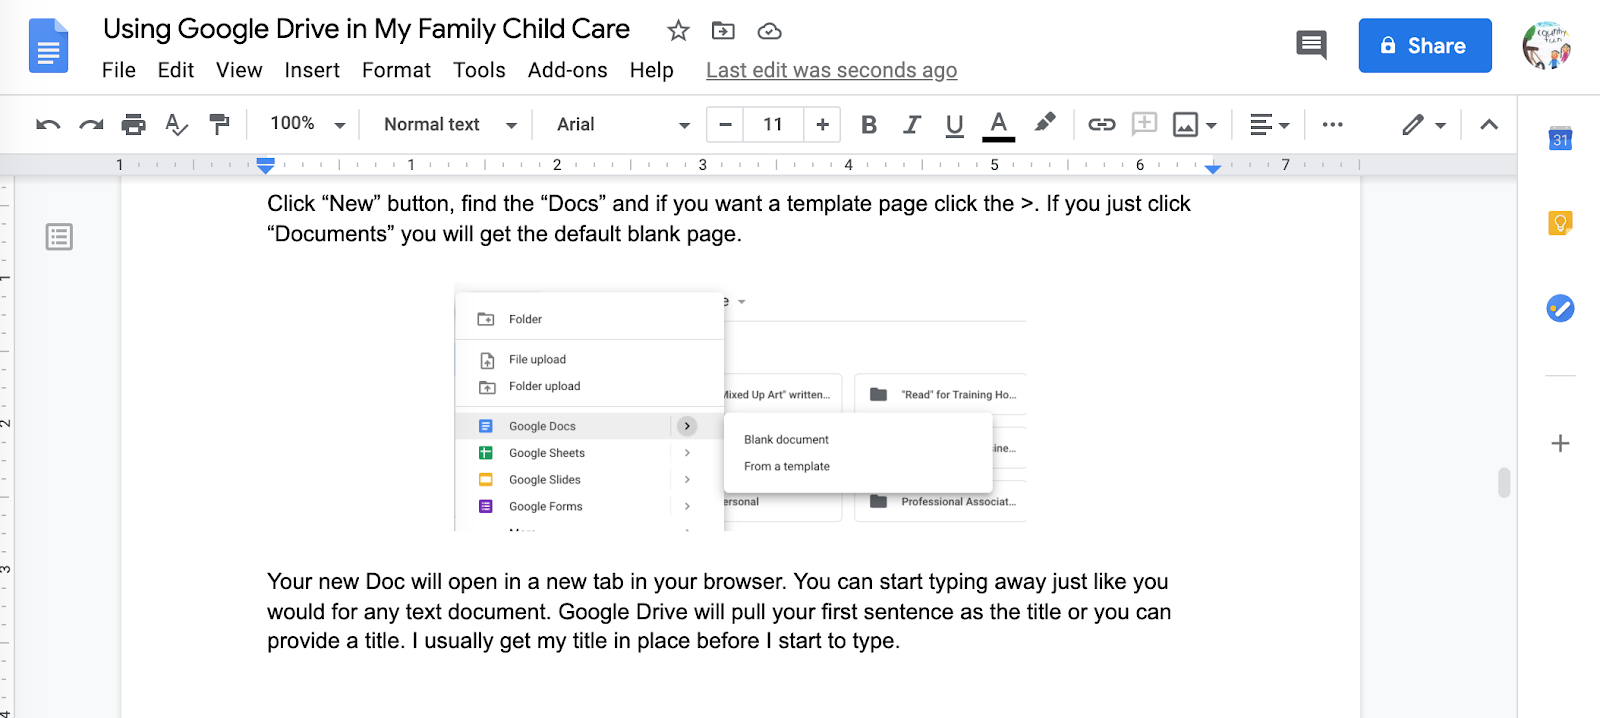1600x718 pixels.
Task: Insert a link
Action: coord(1101,125)
